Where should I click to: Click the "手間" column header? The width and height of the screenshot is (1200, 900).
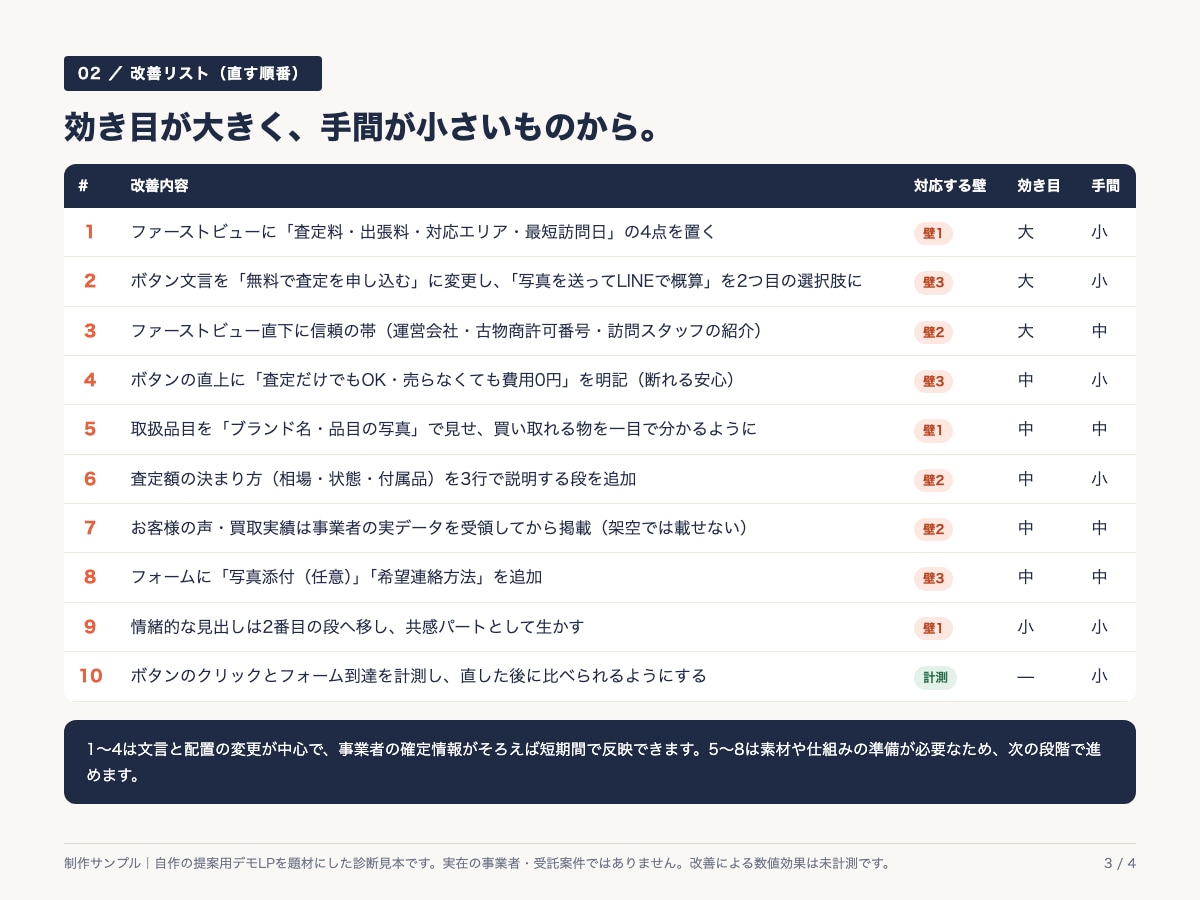point(1105,186)
